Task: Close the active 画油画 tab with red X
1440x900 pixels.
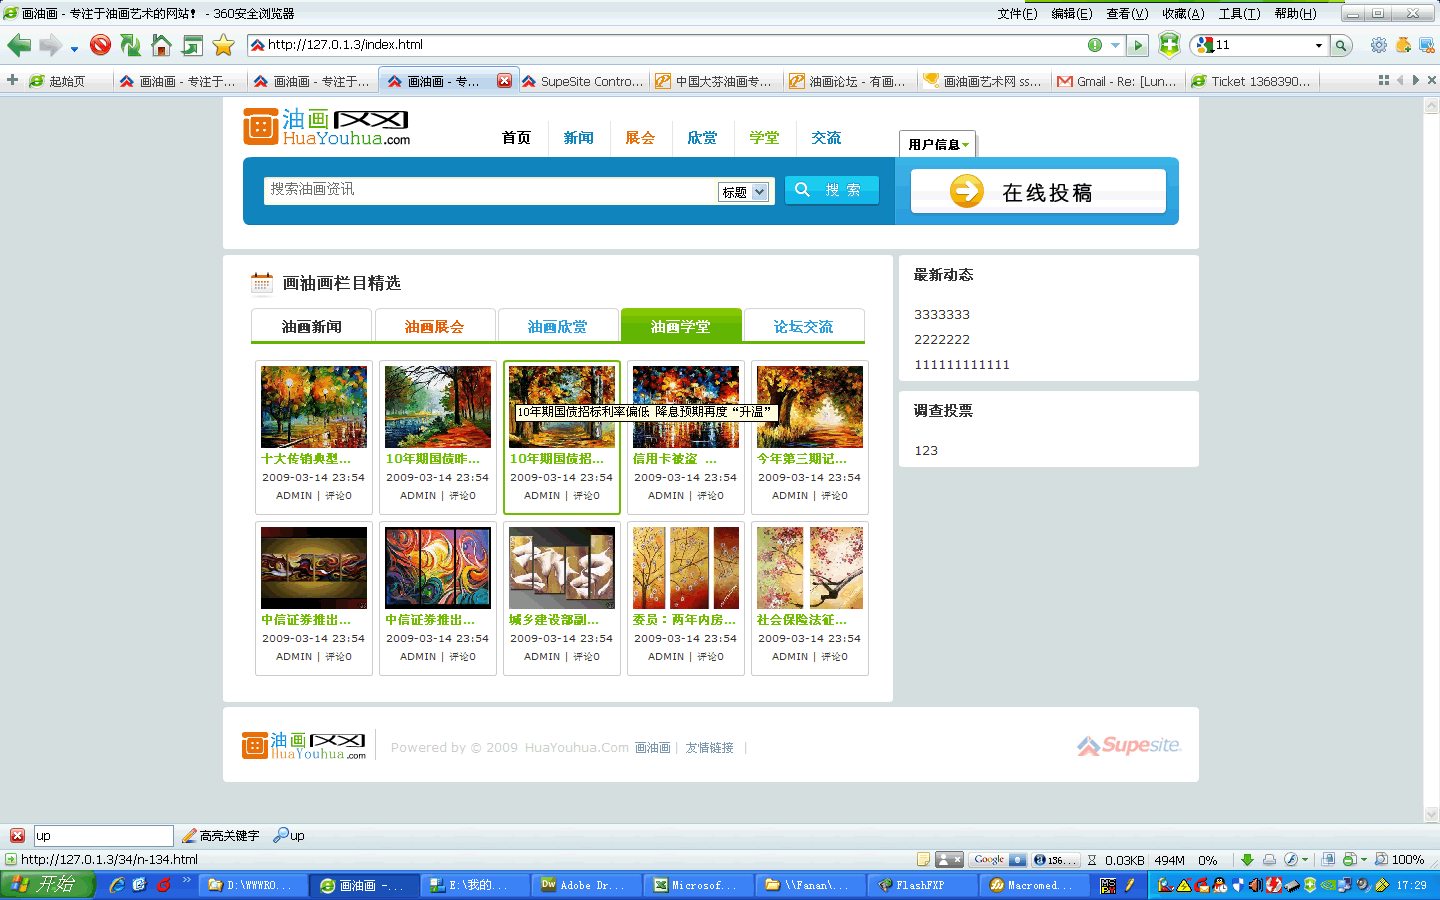Action: point(505,81)
